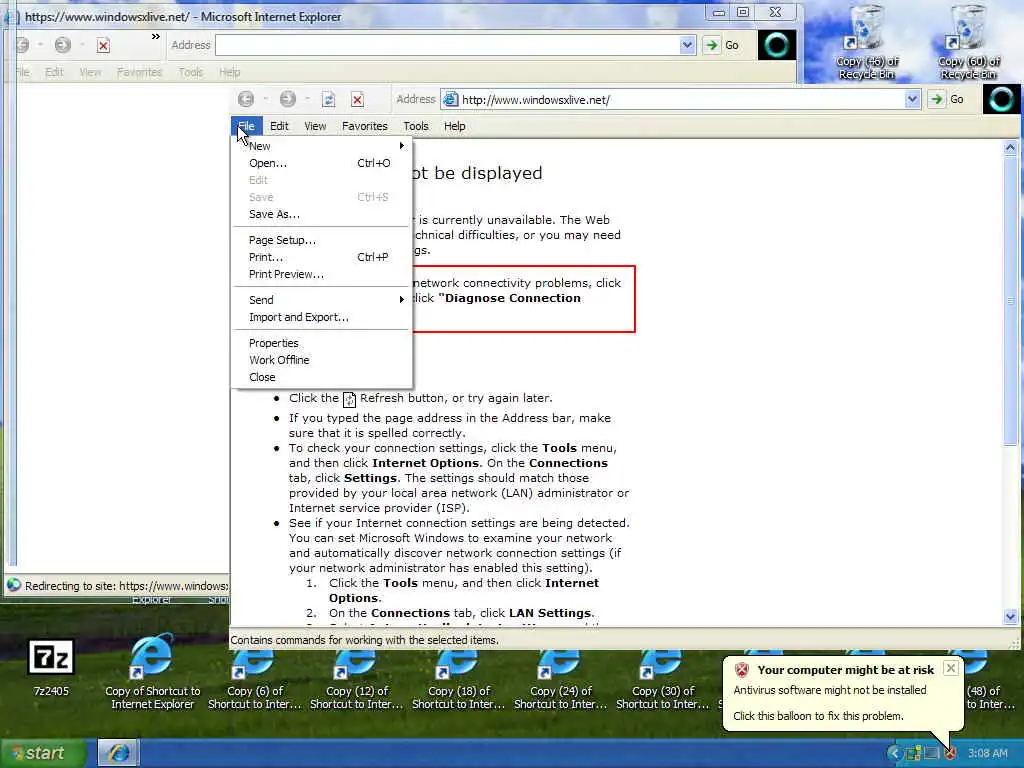Expand the Send submenu
The width and height of the screenshot is (1024, 768).
[x=323, y=300]
